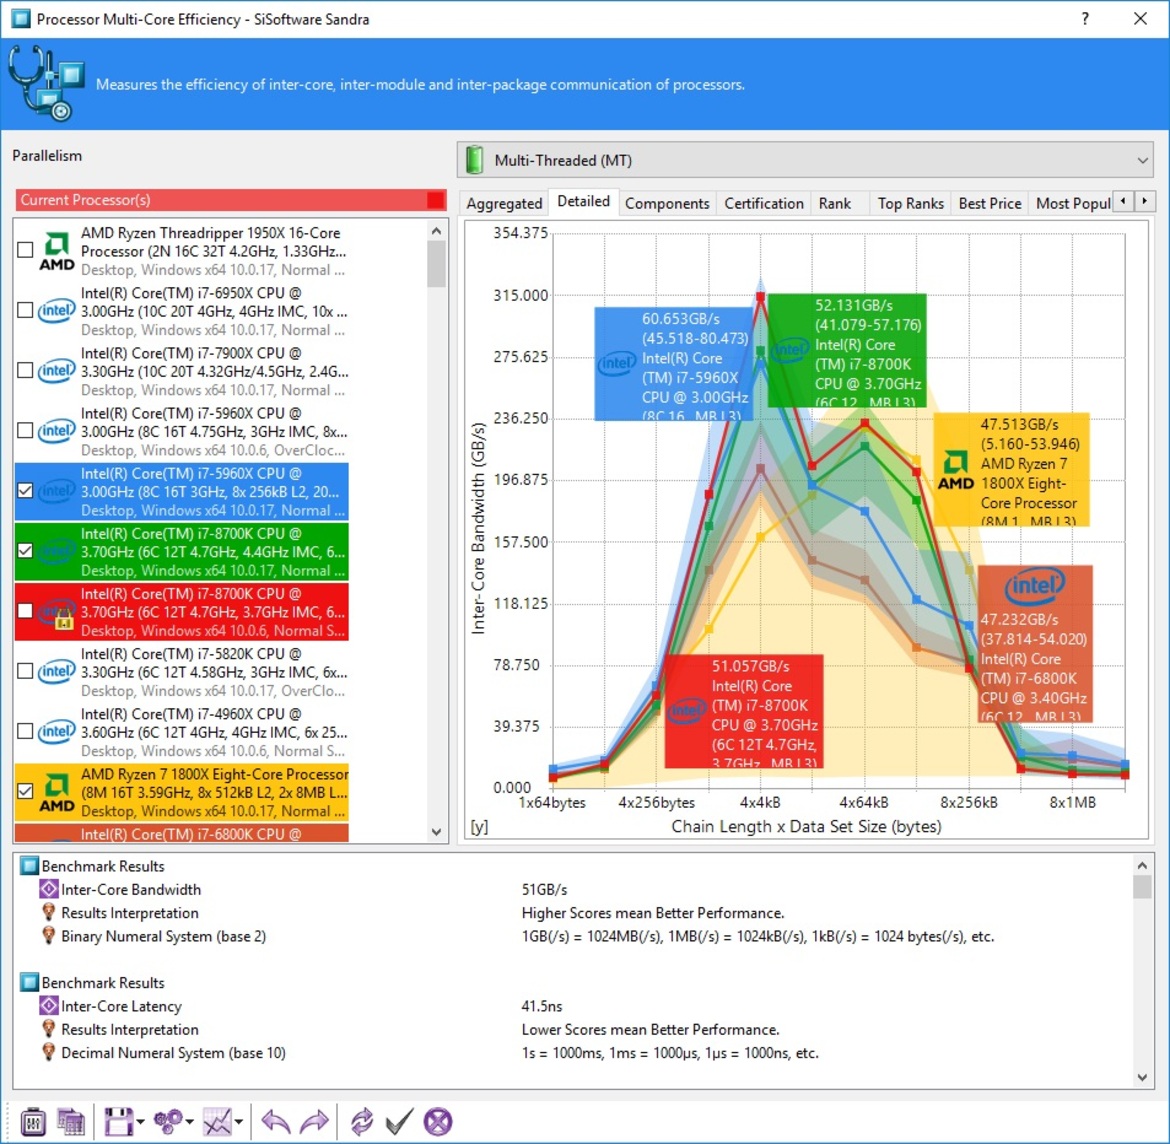Click the blue i7-5960X 60.653GB/s chart label

(675, 363)
